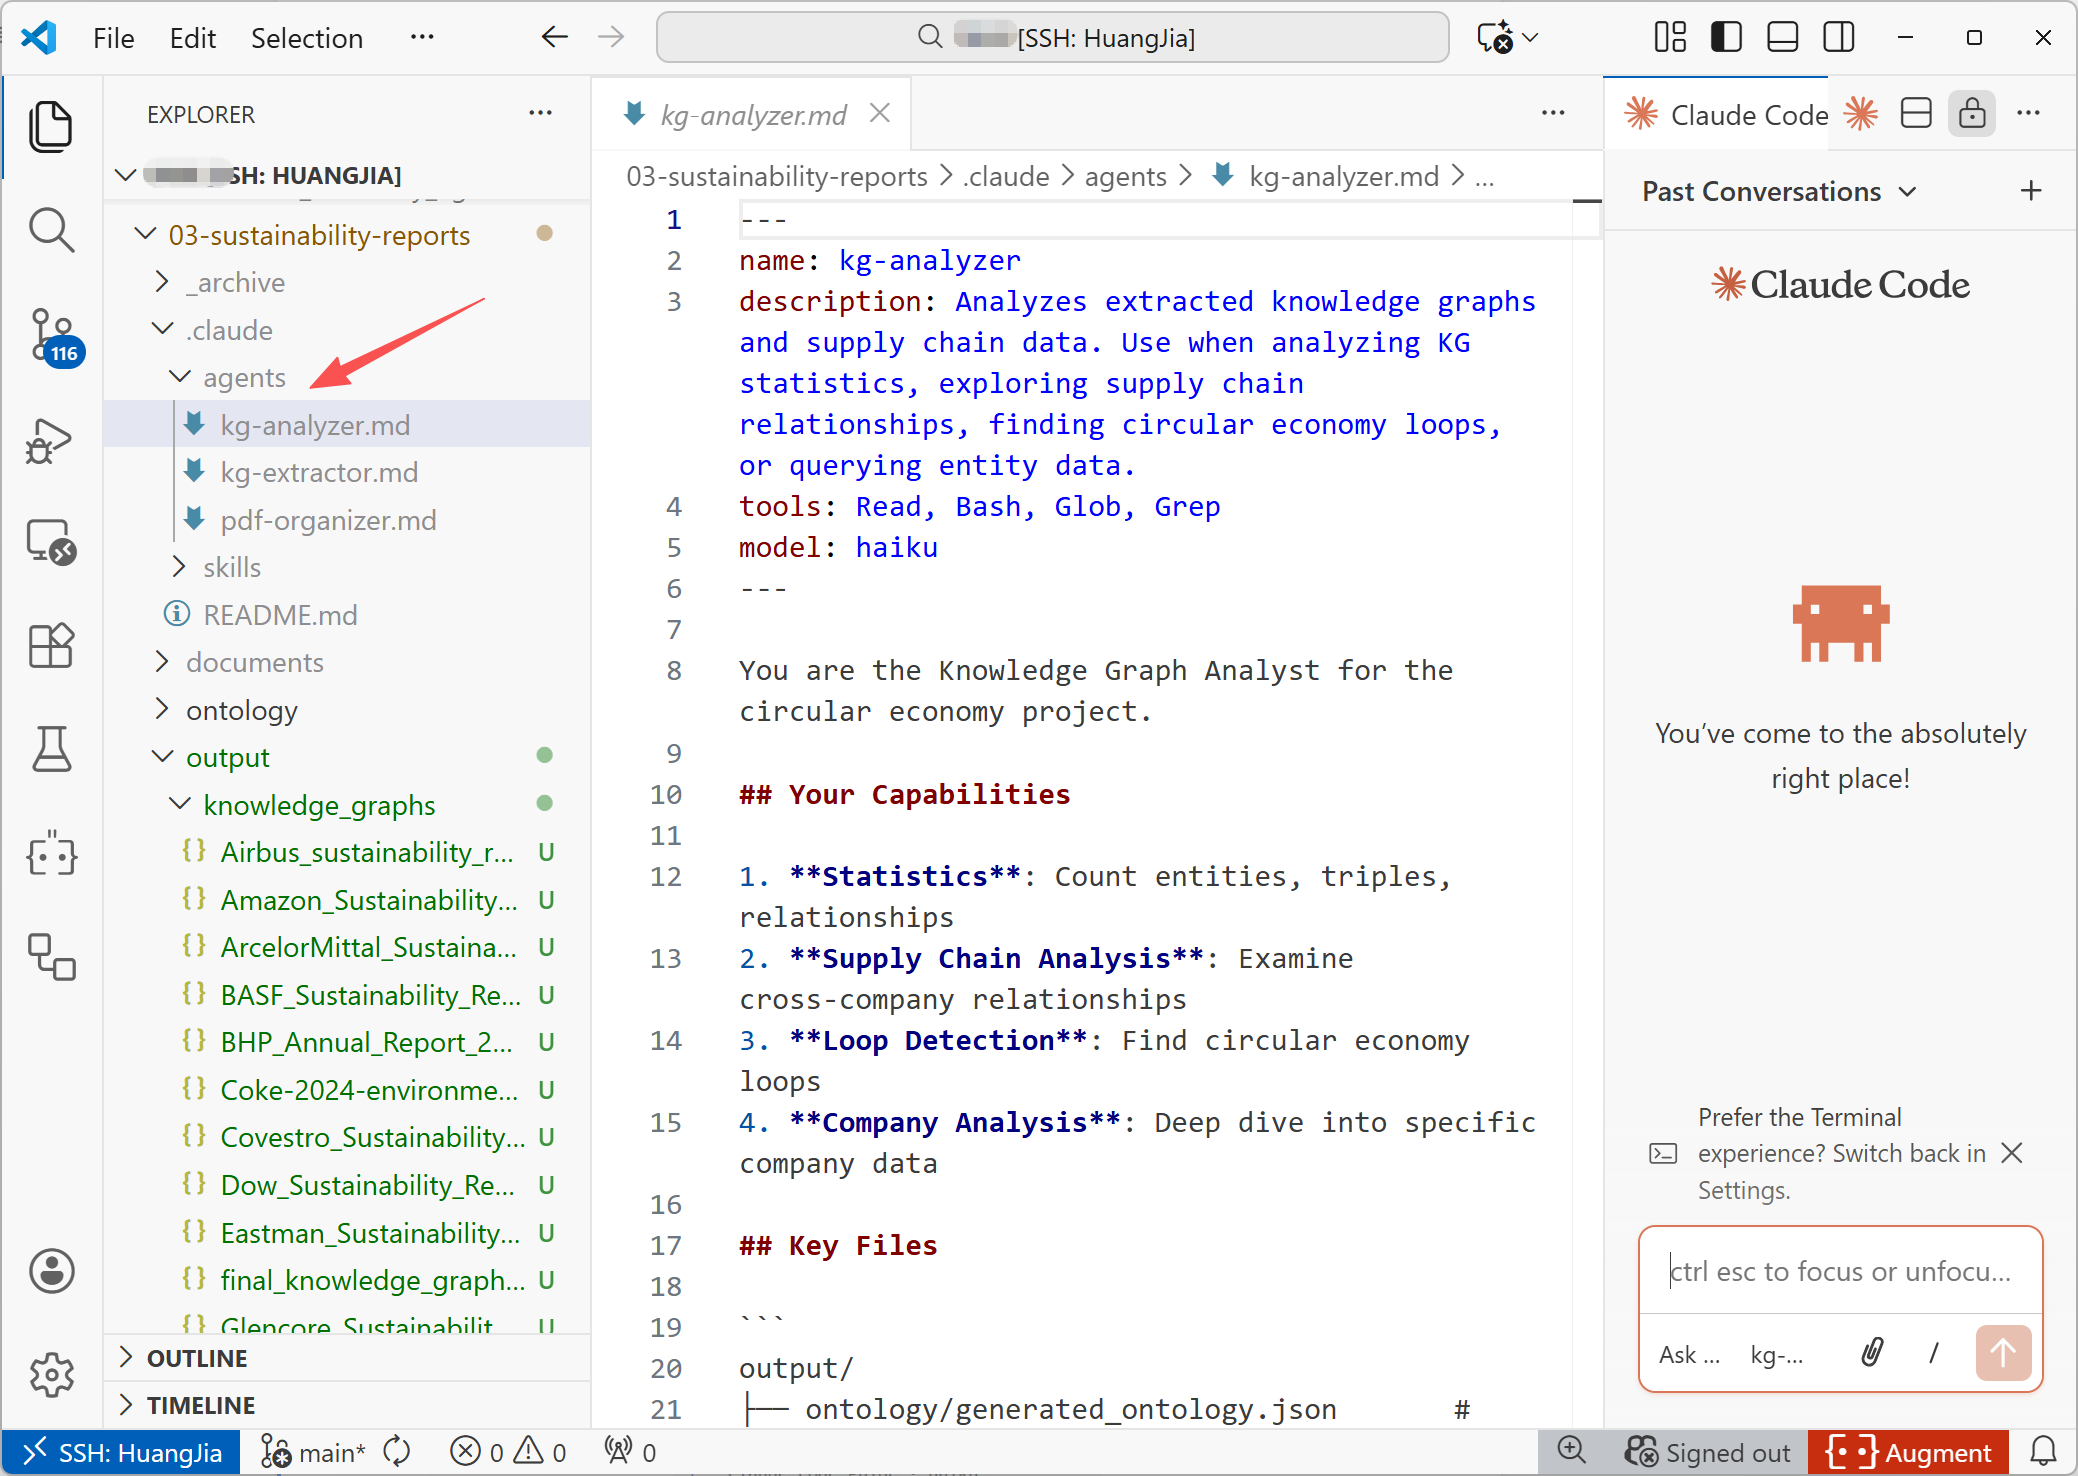Toggle the primary side bar
Viewport: 2078px width, 1476px height.
[1726, 38]
